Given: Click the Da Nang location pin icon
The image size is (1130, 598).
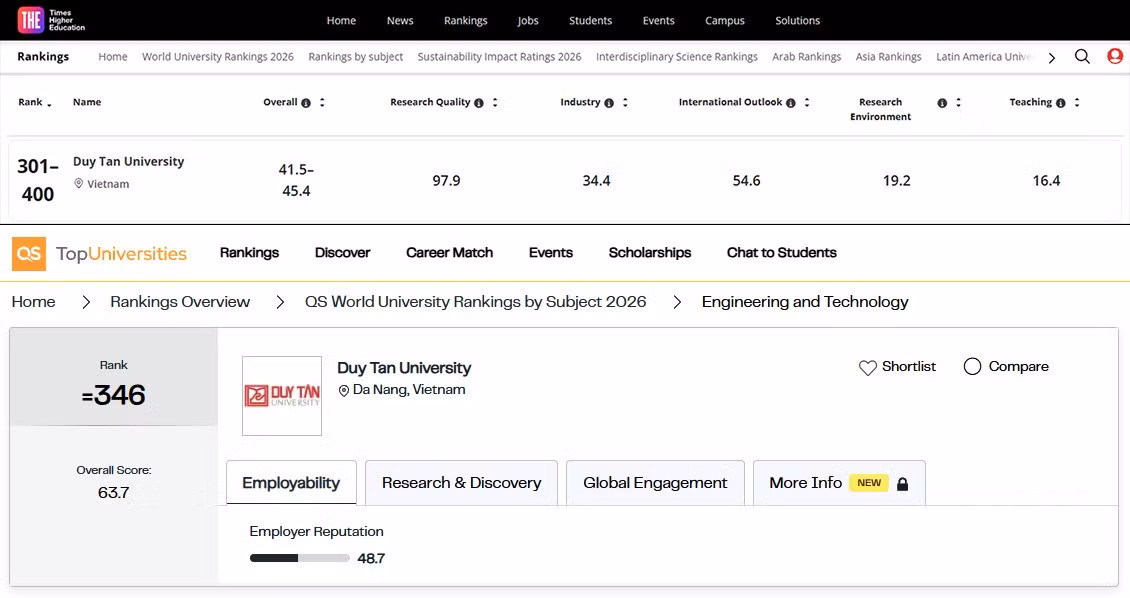Looking at the screenshot, I should tap(344, 391).
